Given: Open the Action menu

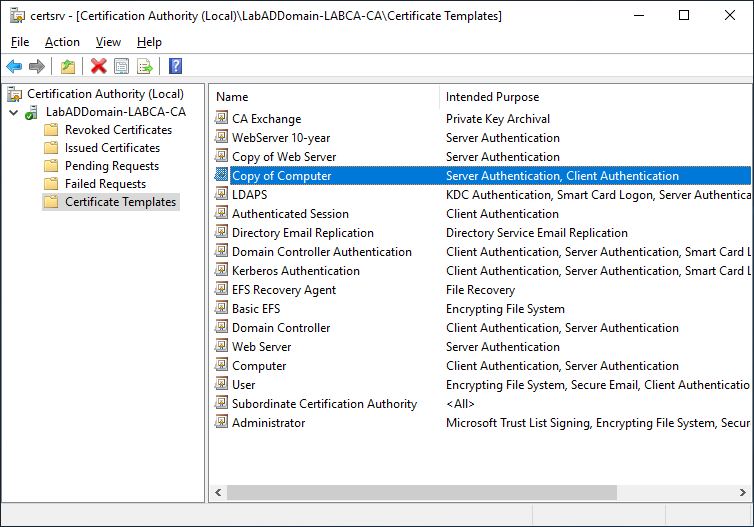Looking at the screenshot, I should click(62, 42).
